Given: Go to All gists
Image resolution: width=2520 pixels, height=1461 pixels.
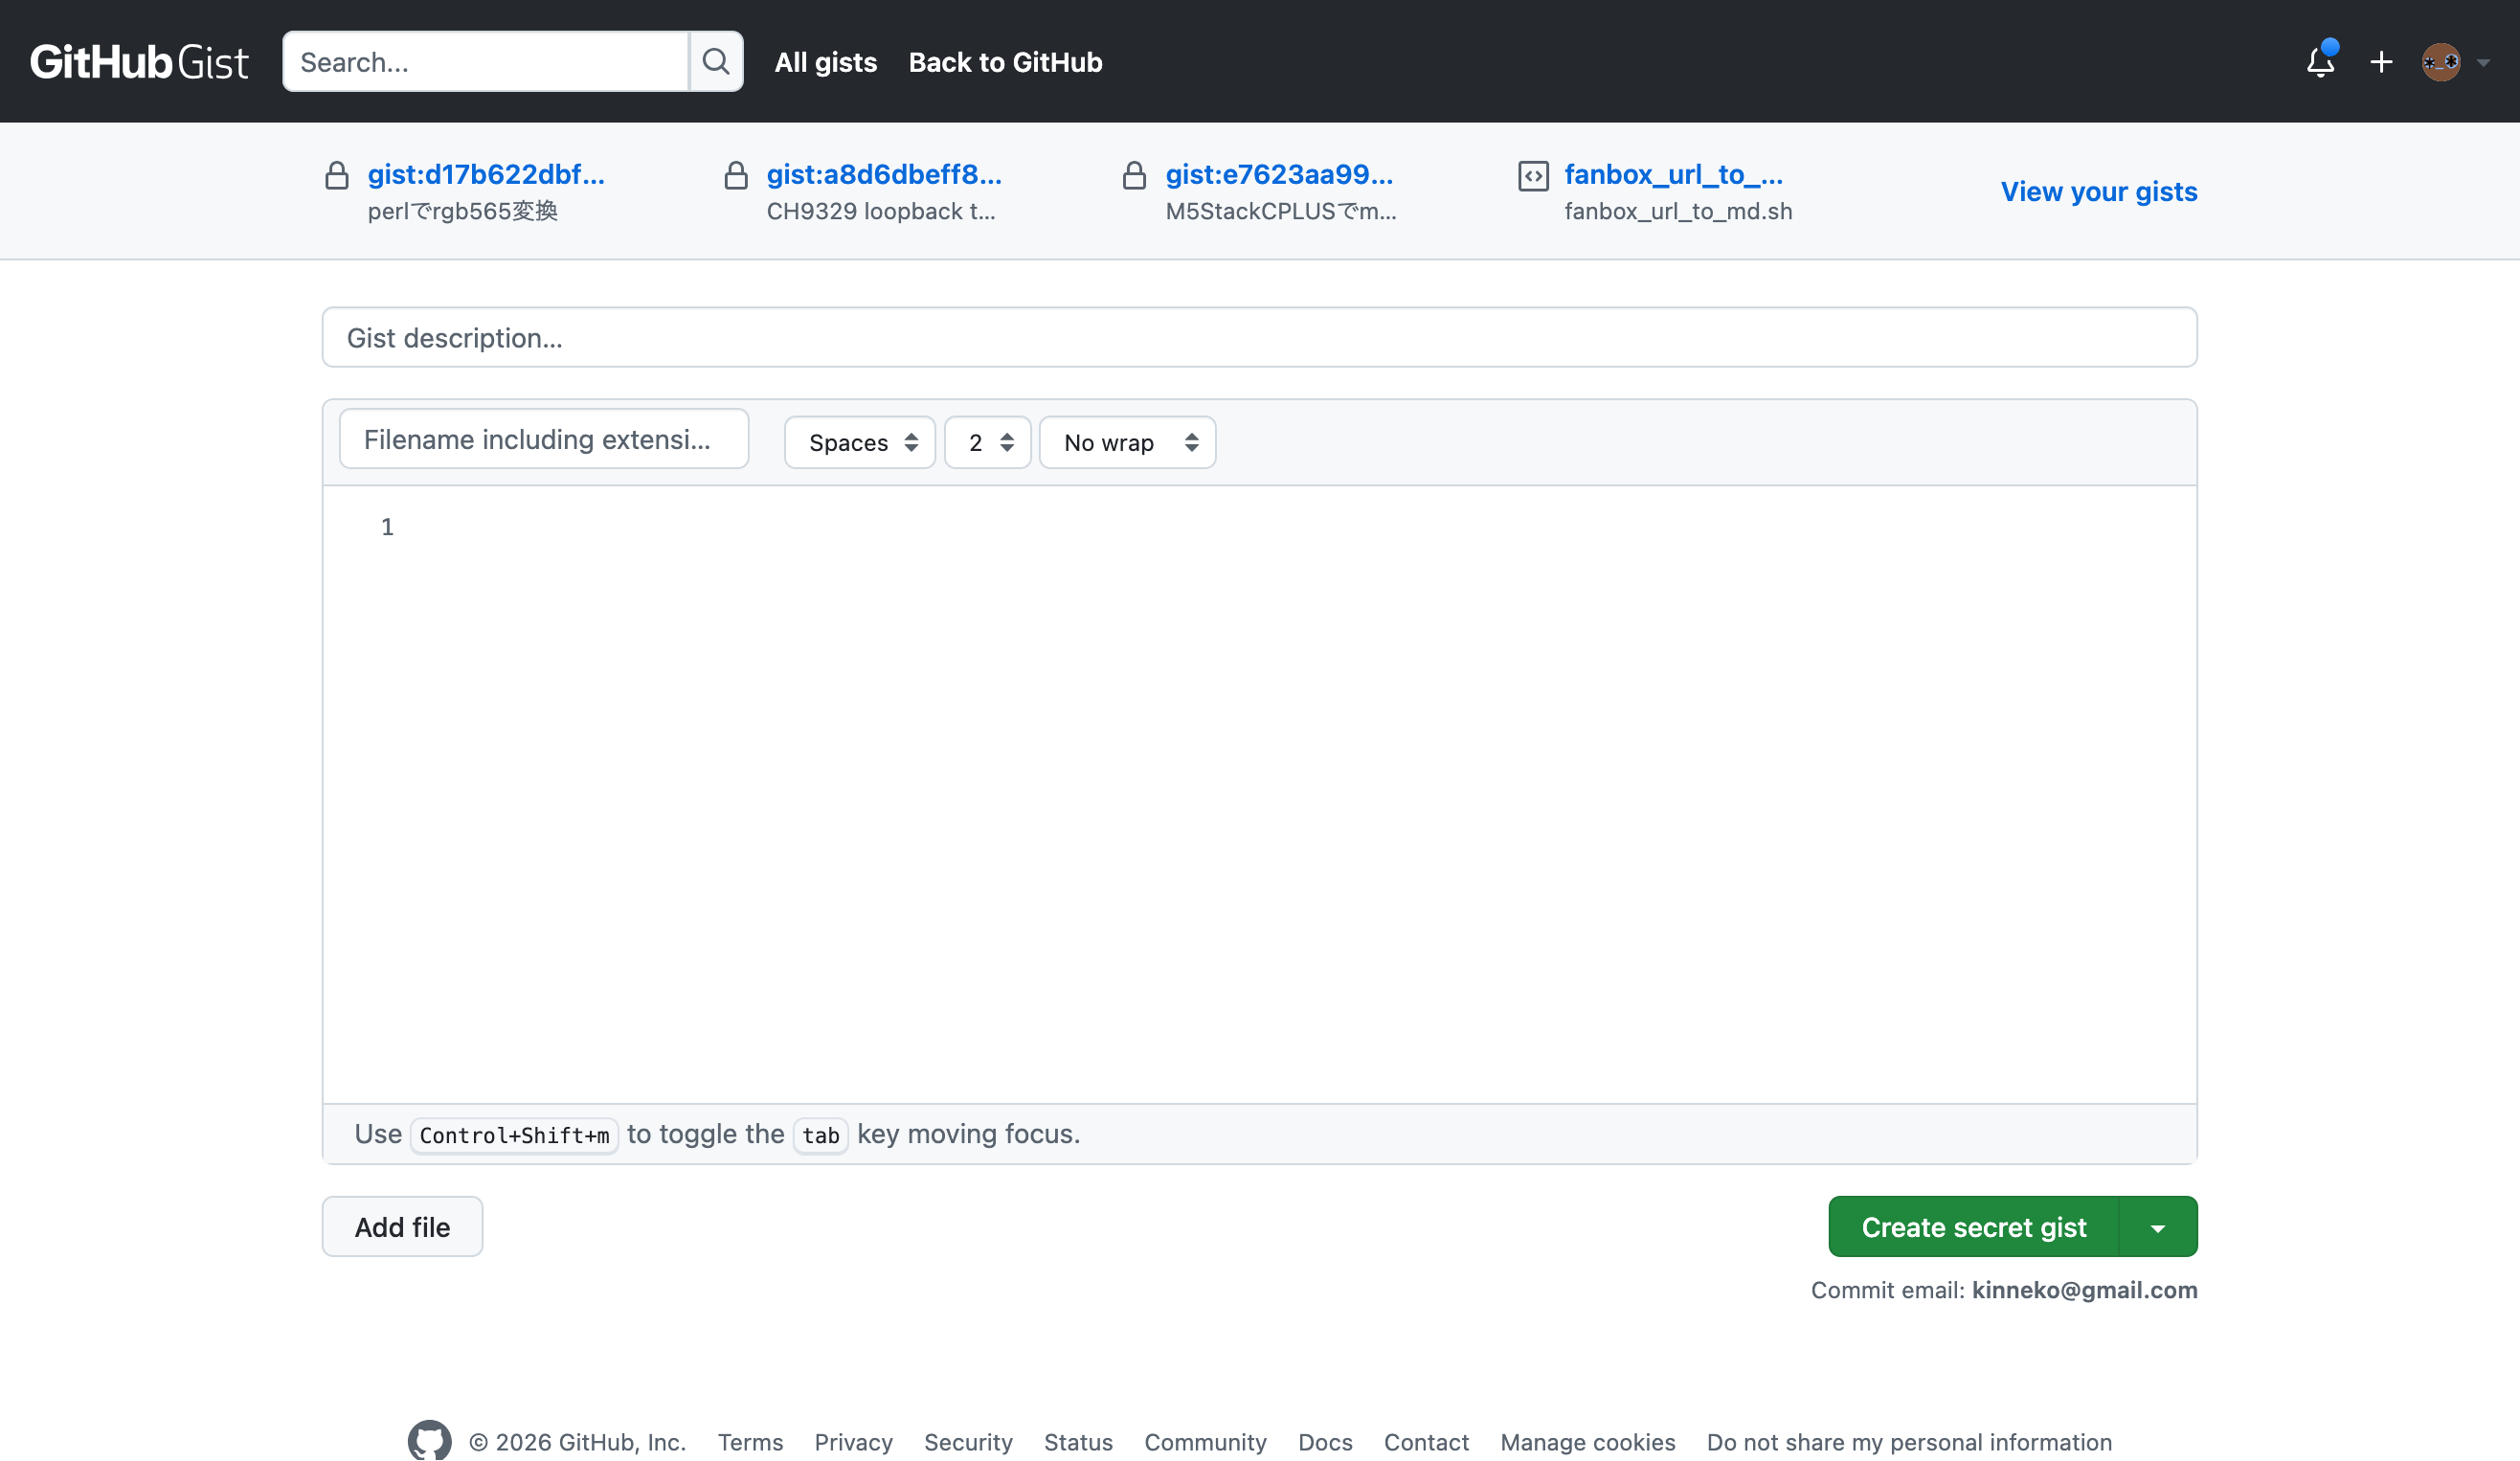Looking at the screenshot, I should pyautogui.click(x=825, y=62).
